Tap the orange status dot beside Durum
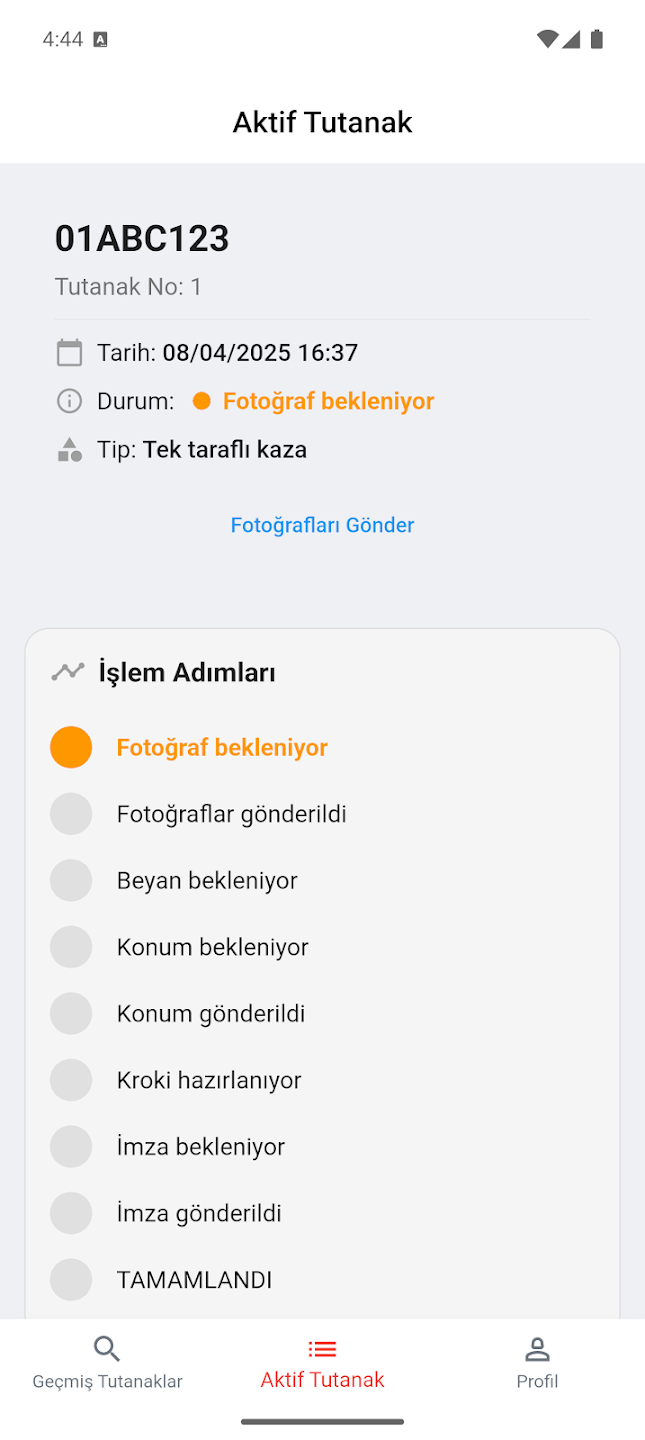 coord(201,401)
